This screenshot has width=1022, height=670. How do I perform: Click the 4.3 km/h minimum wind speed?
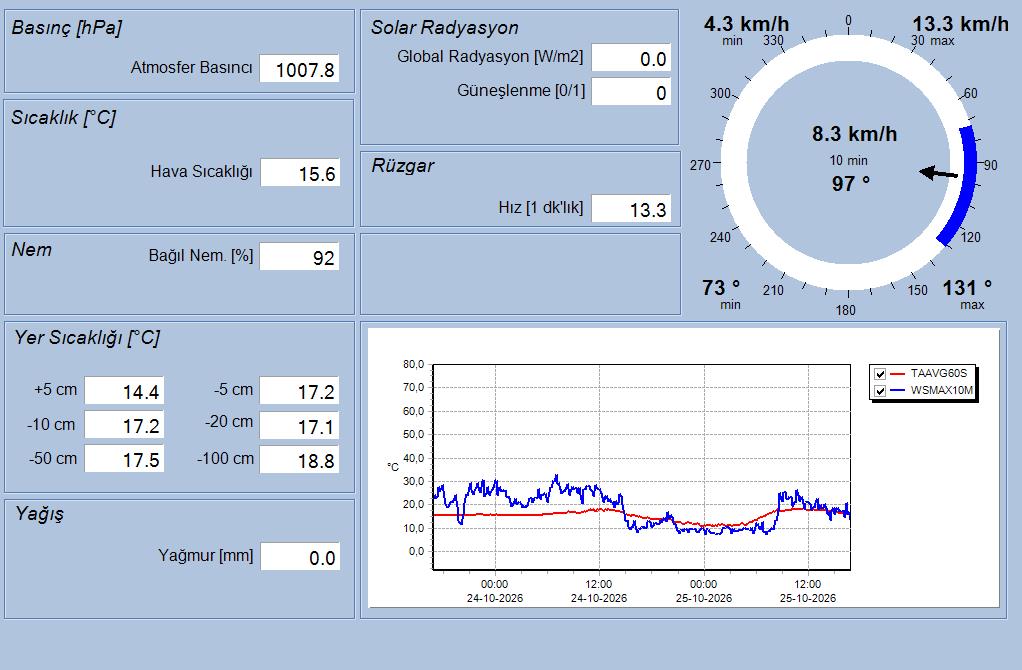746,24
